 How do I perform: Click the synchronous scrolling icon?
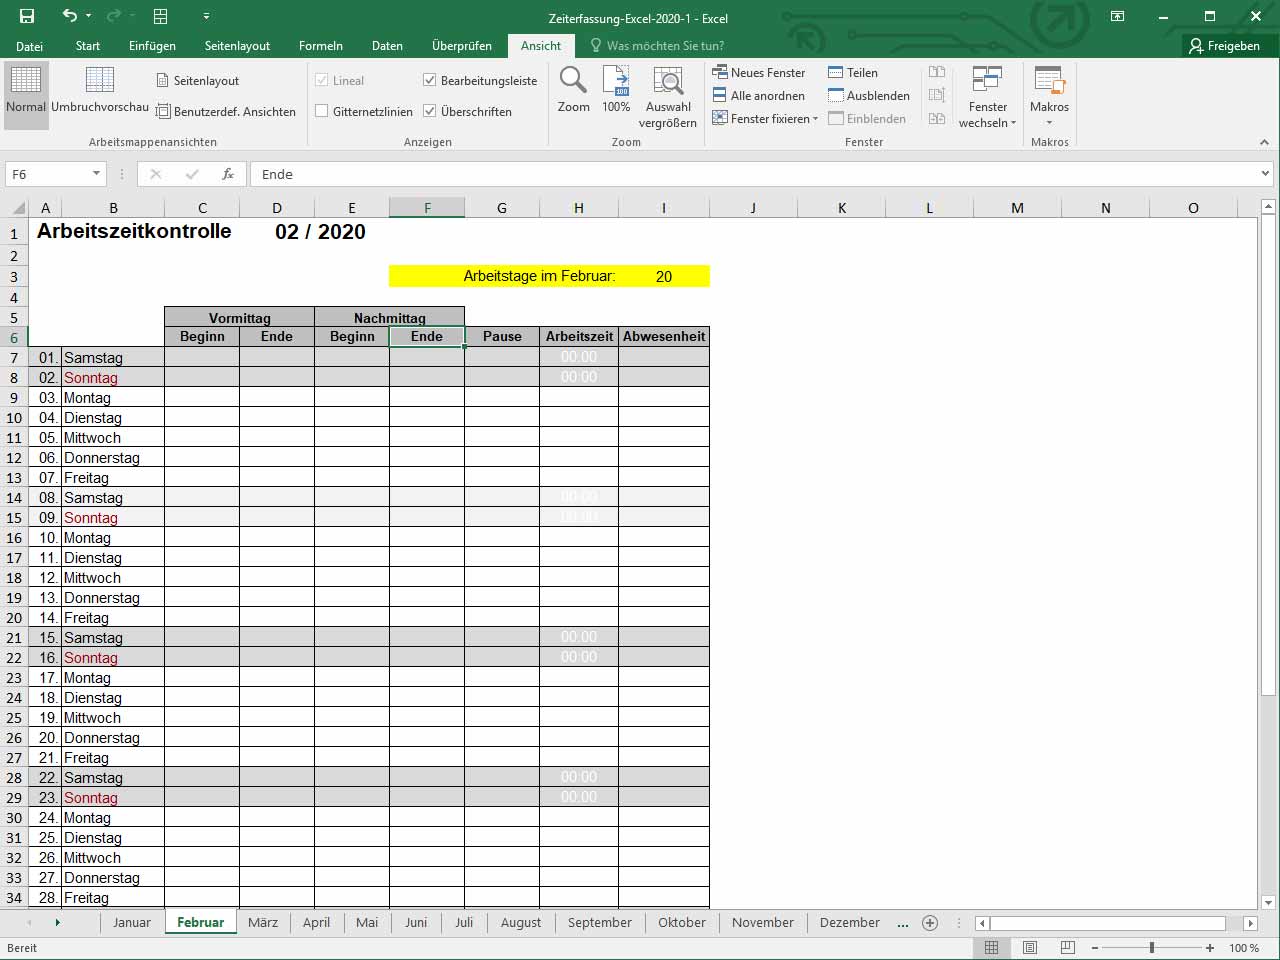click(x=937, y=95)
